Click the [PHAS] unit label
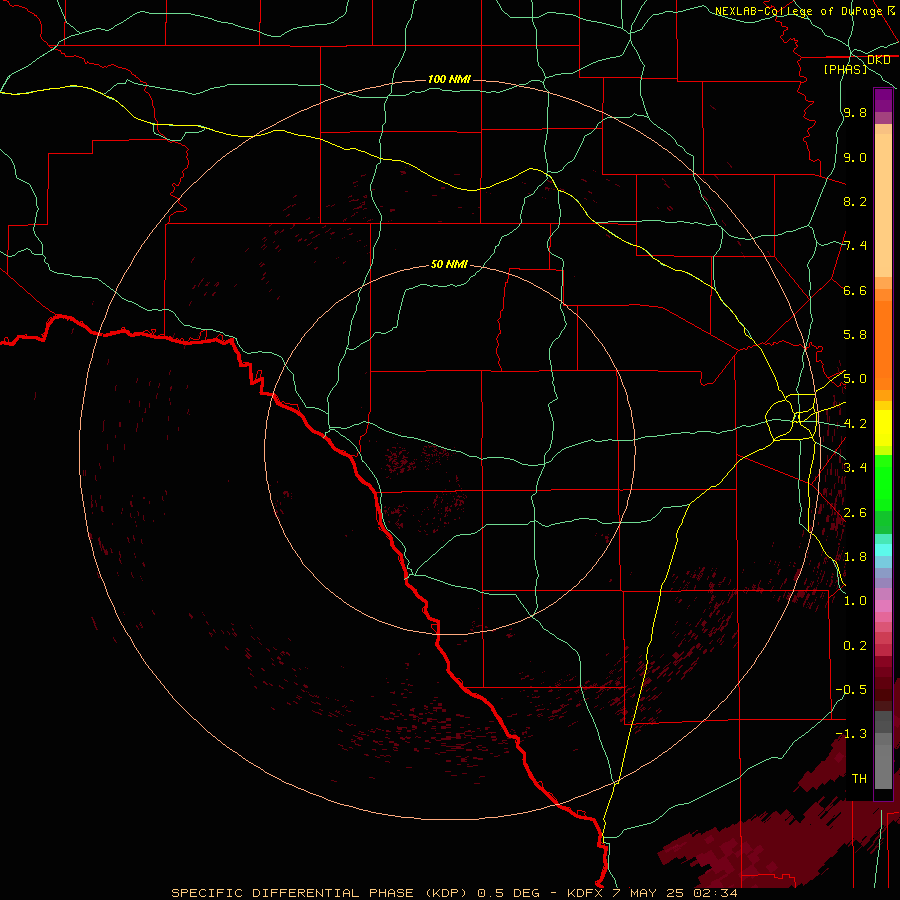The image size is (900, 900). click(845, 69)
